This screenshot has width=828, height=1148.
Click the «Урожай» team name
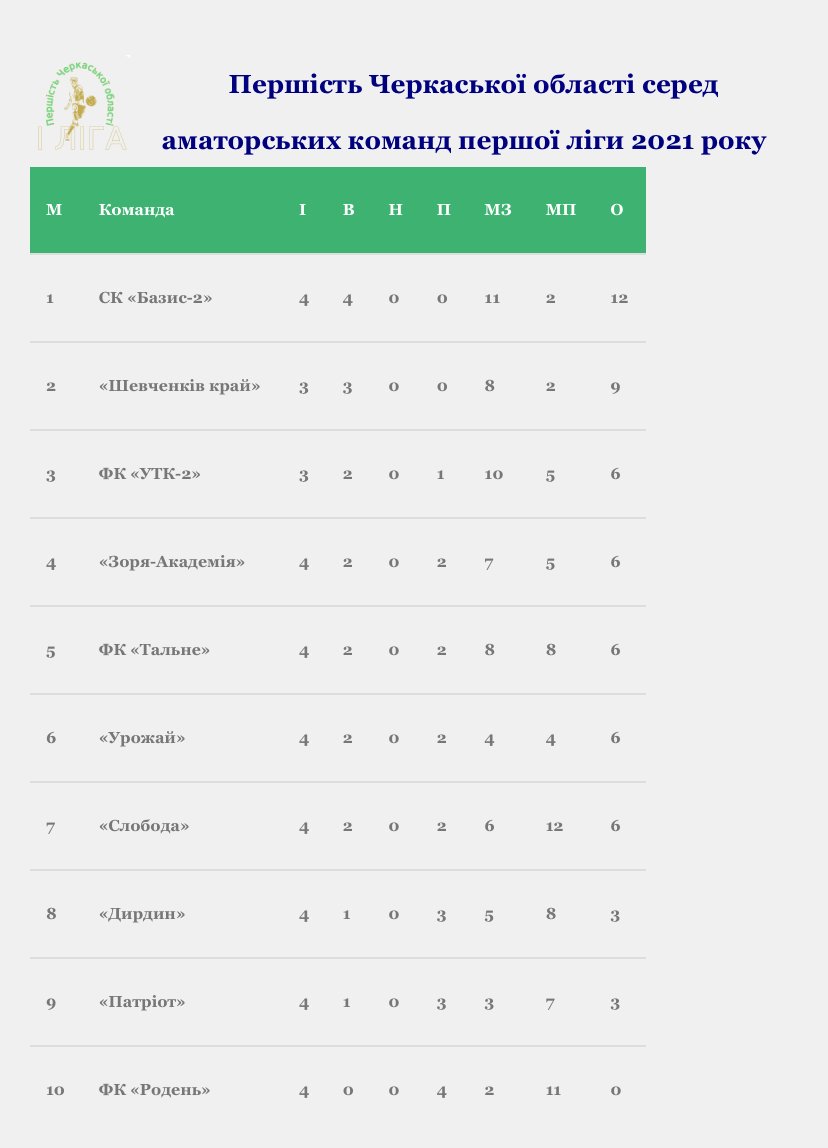142,737
